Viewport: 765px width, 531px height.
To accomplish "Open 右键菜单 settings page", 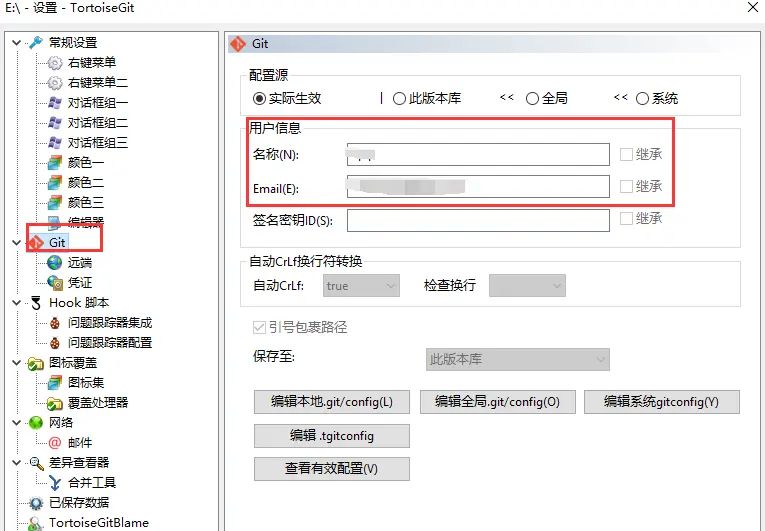I will pos(92,62).
